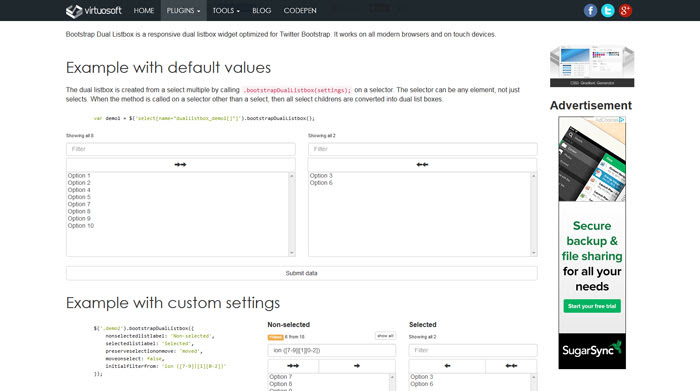Go to HOME menu item
Screen dimensions: 700x391
[x=144, y=11]
